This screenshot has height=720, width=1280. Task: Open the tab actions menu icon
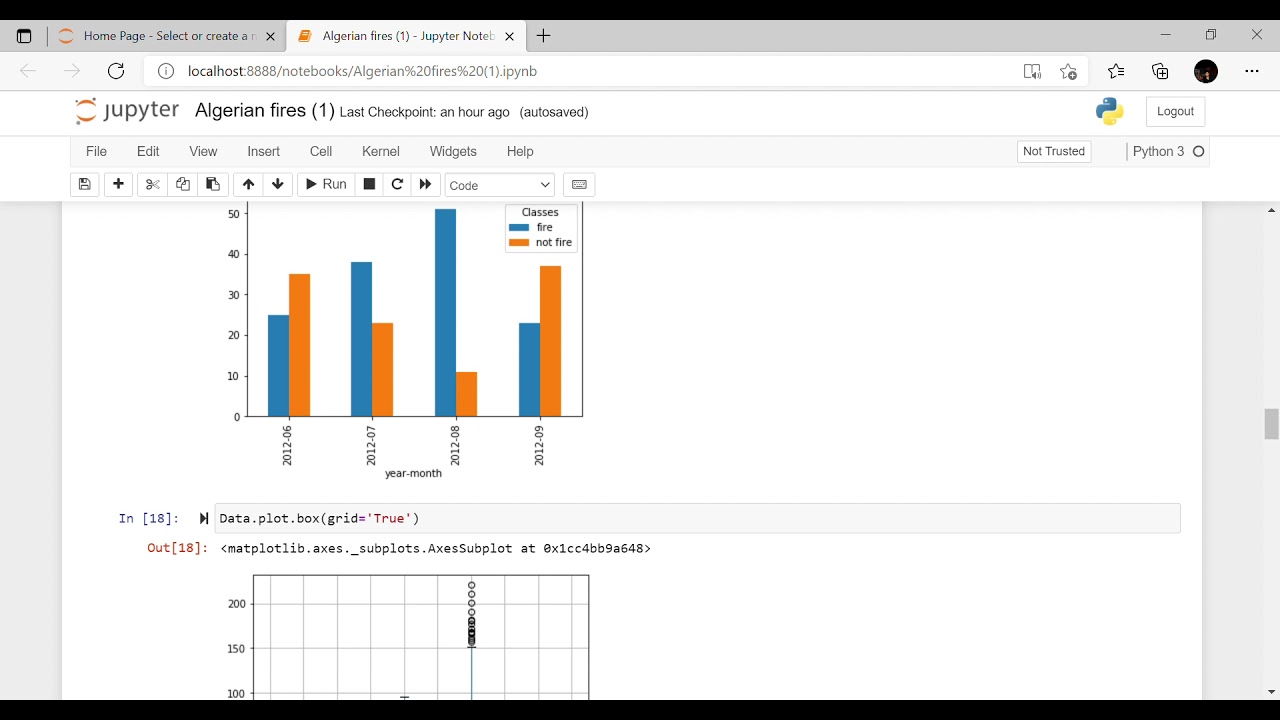[x=24, y=36]
